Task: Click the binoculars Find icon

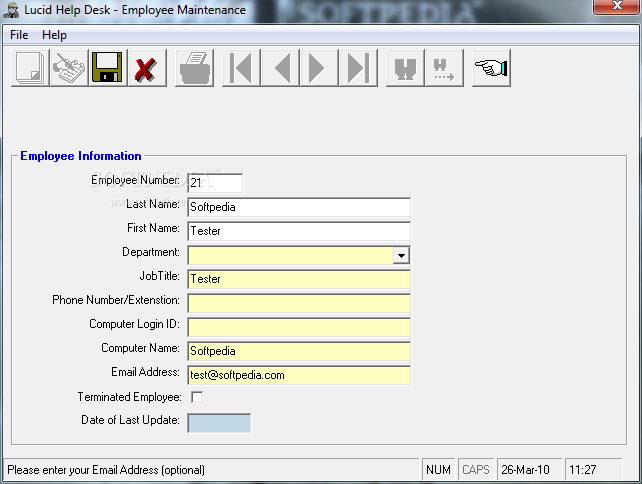Action: point(405,68)
